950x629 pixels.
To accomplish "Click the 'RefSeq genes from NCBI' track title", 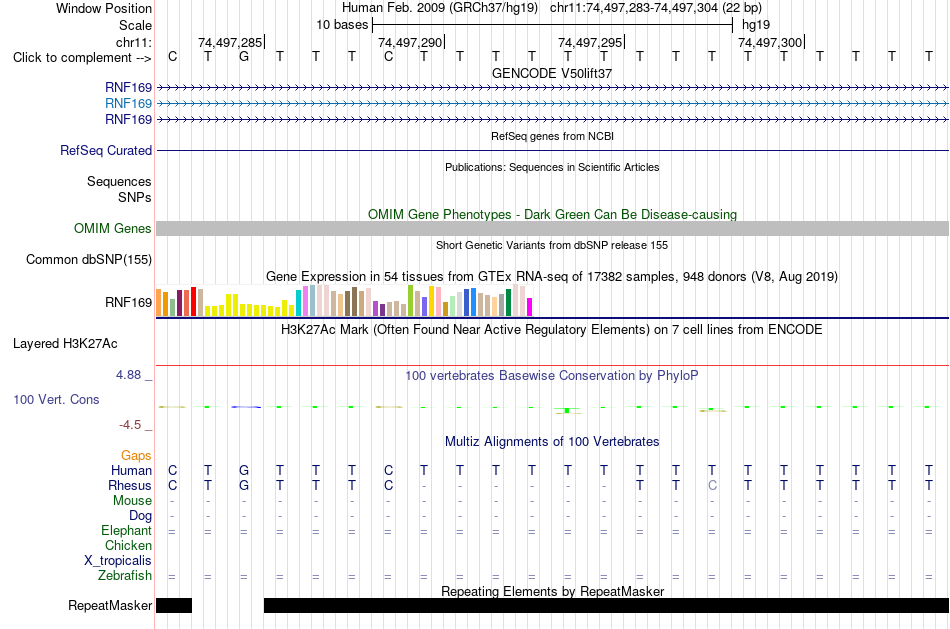I will tap(553, 136).
